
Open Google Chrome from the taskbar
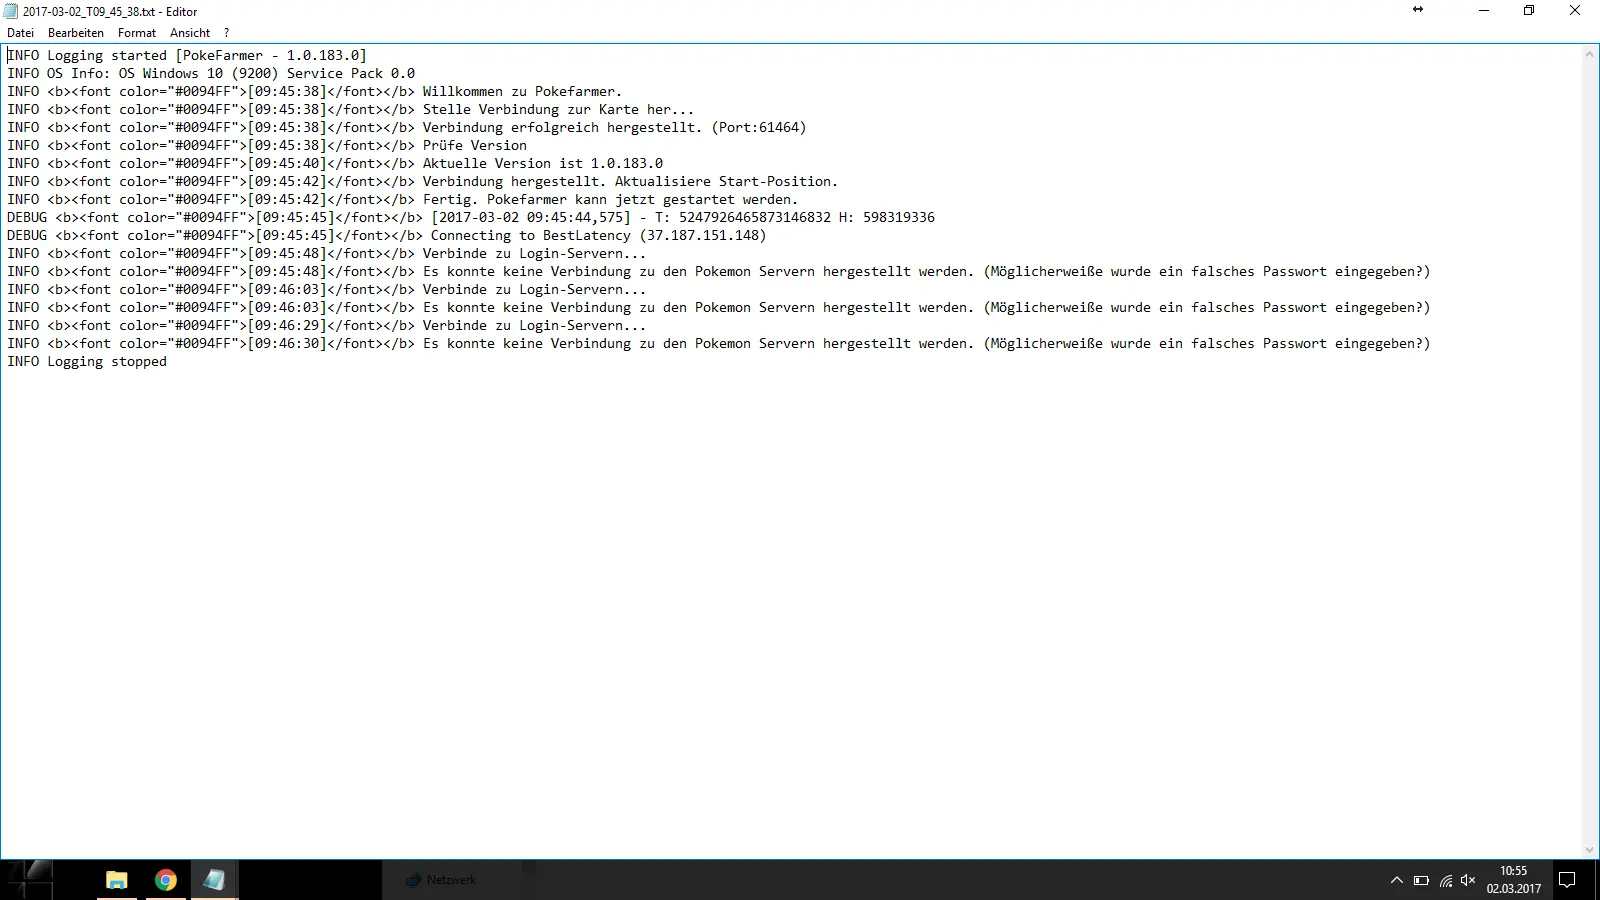click(166, 880)
